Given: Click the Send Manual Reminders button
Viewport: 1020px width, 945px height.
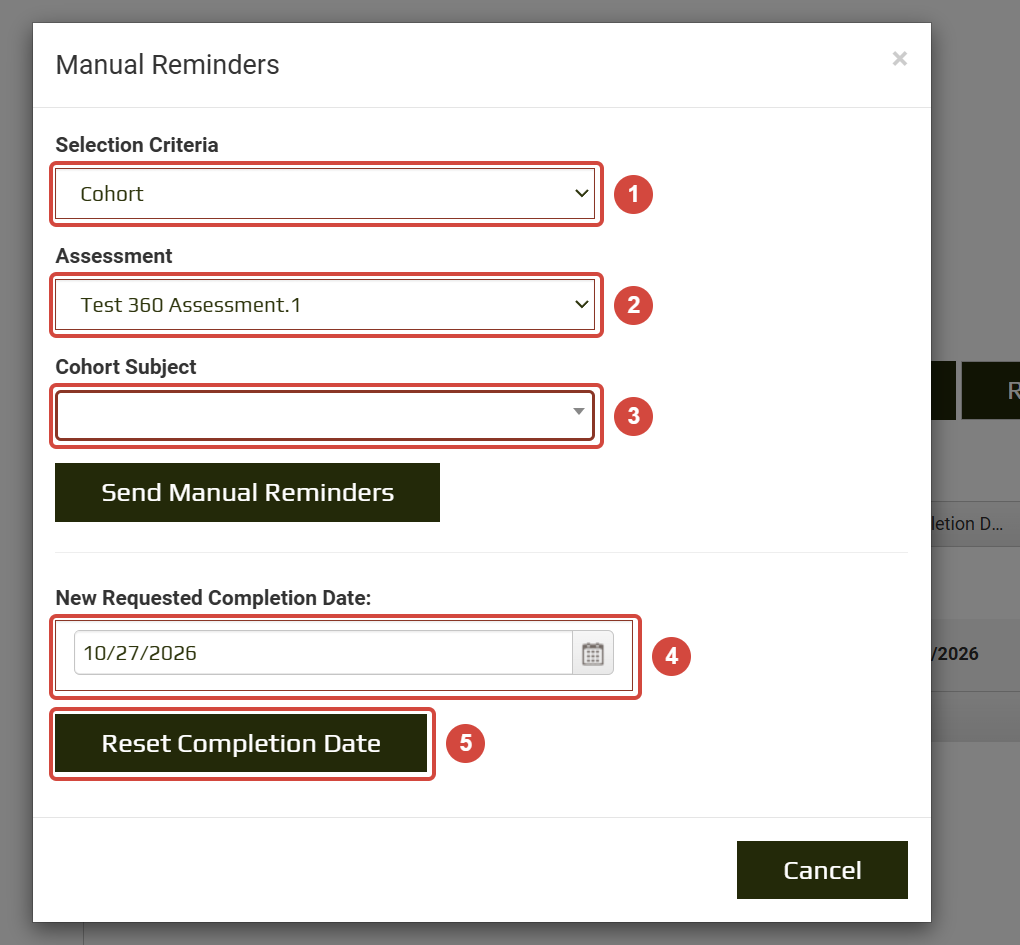Looking at the screenshot, I should [247, 492].
